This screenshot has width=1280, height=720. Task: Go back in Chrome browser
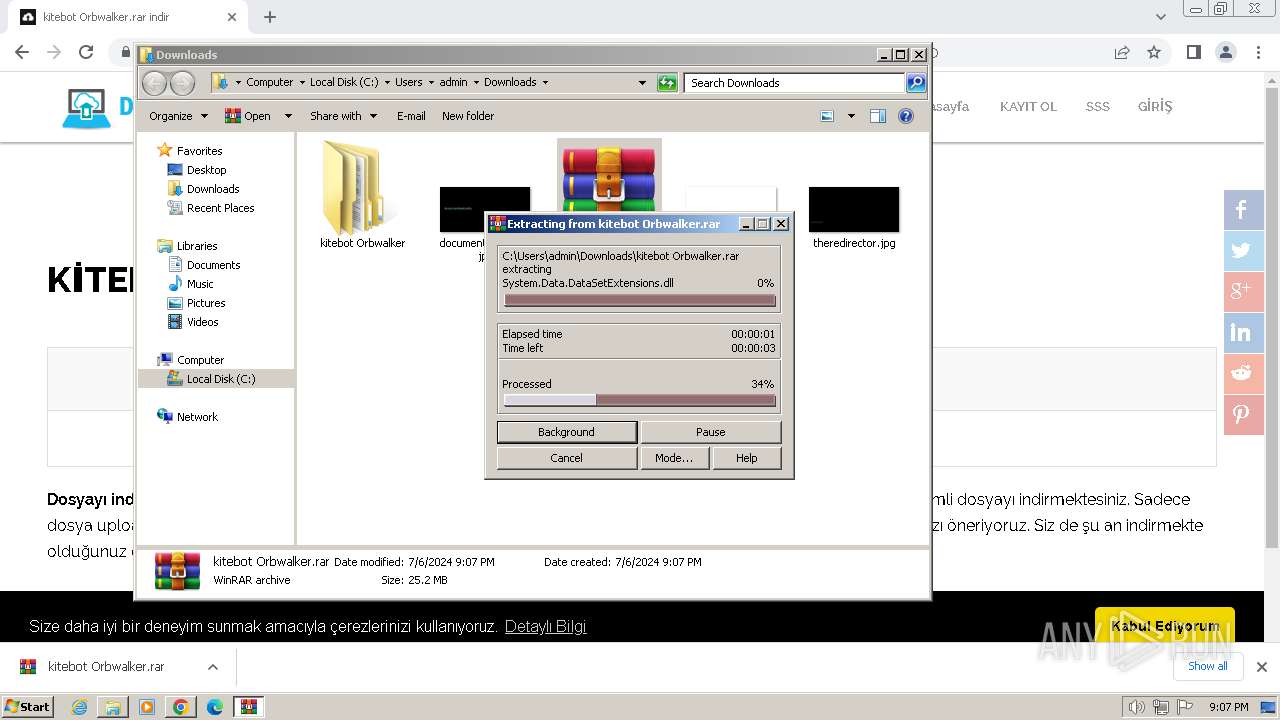pyautogui.click(x=22, y=52)
